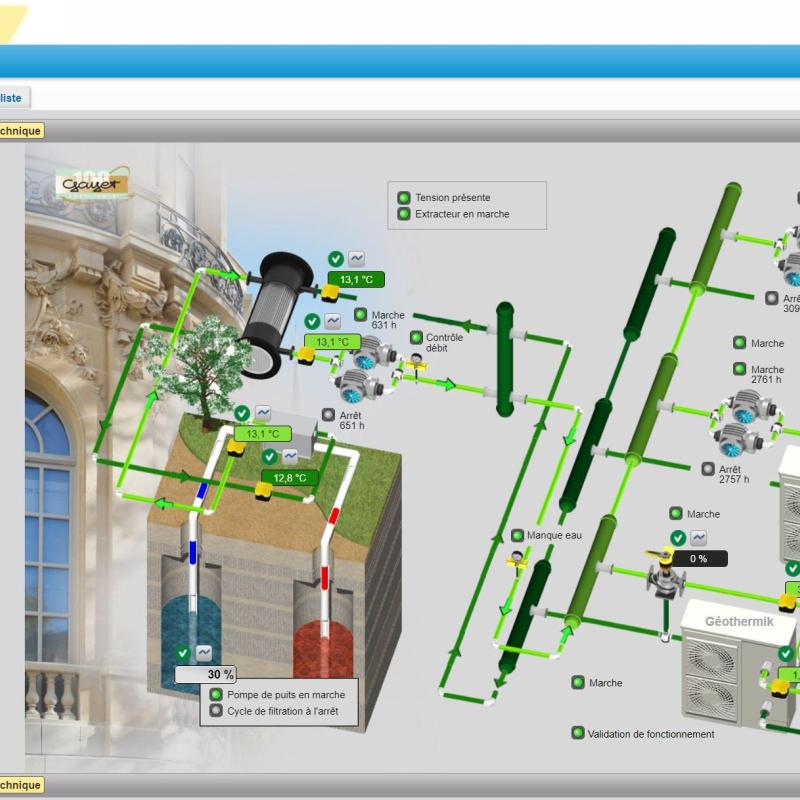Click the Gayet logo on the building
Image resolution: width=800 pixels, height=800 pixels.
click(x=93, y=185)
